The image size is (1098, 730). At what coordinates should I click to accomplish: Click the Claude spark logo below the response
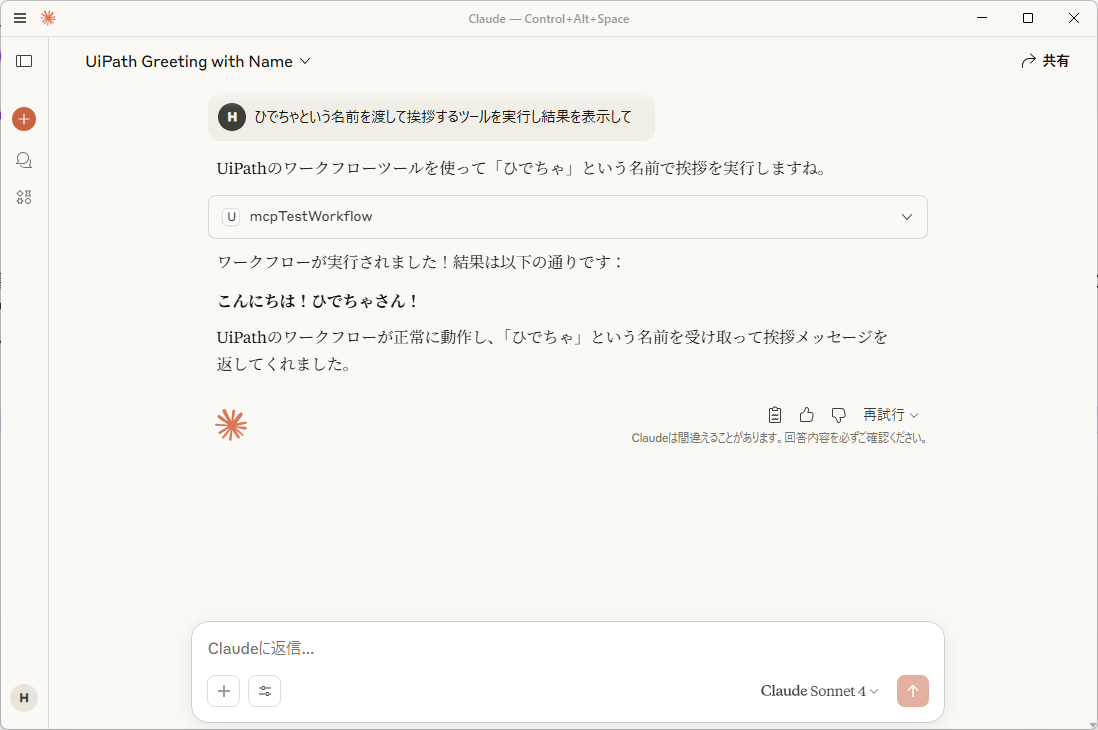(x=231, y=425)
